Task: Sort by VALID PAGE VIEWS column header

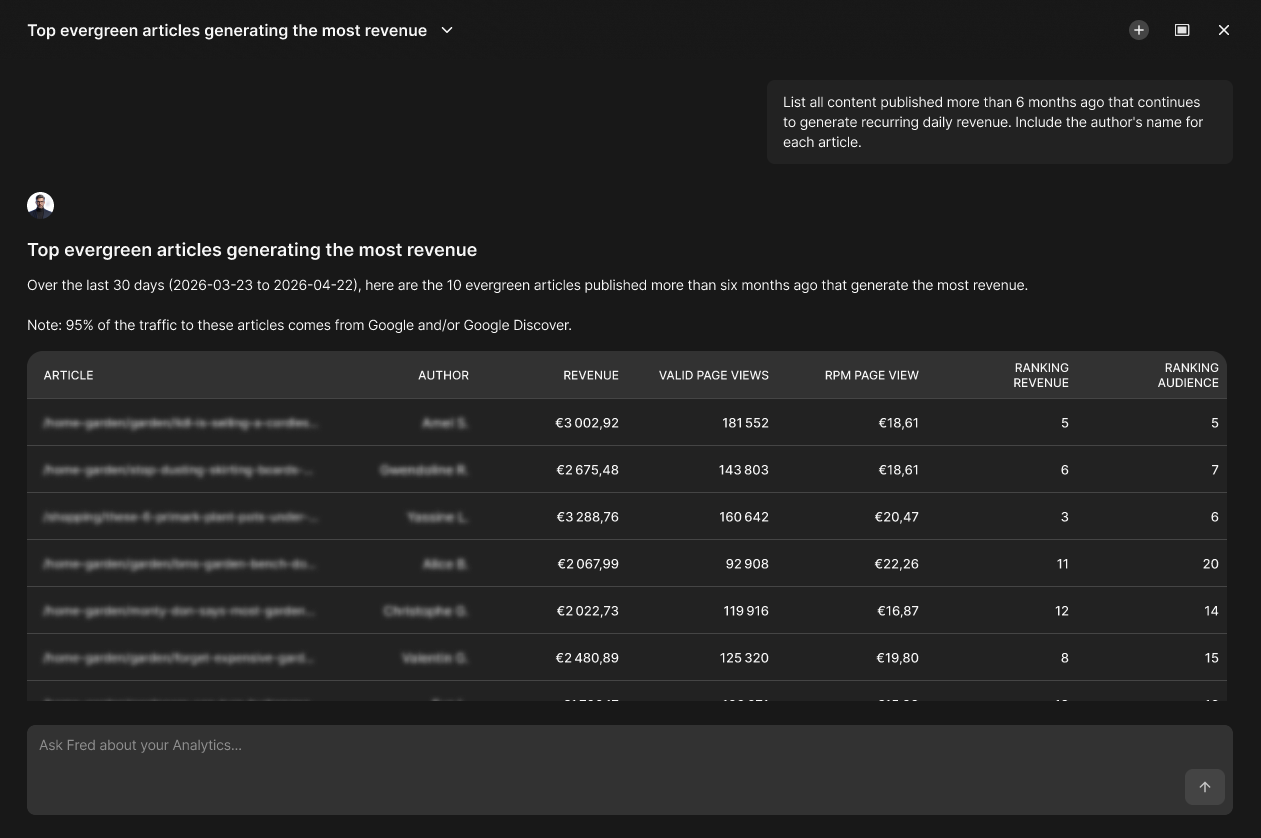Action: pyautogui.click(x=714, y=375)
